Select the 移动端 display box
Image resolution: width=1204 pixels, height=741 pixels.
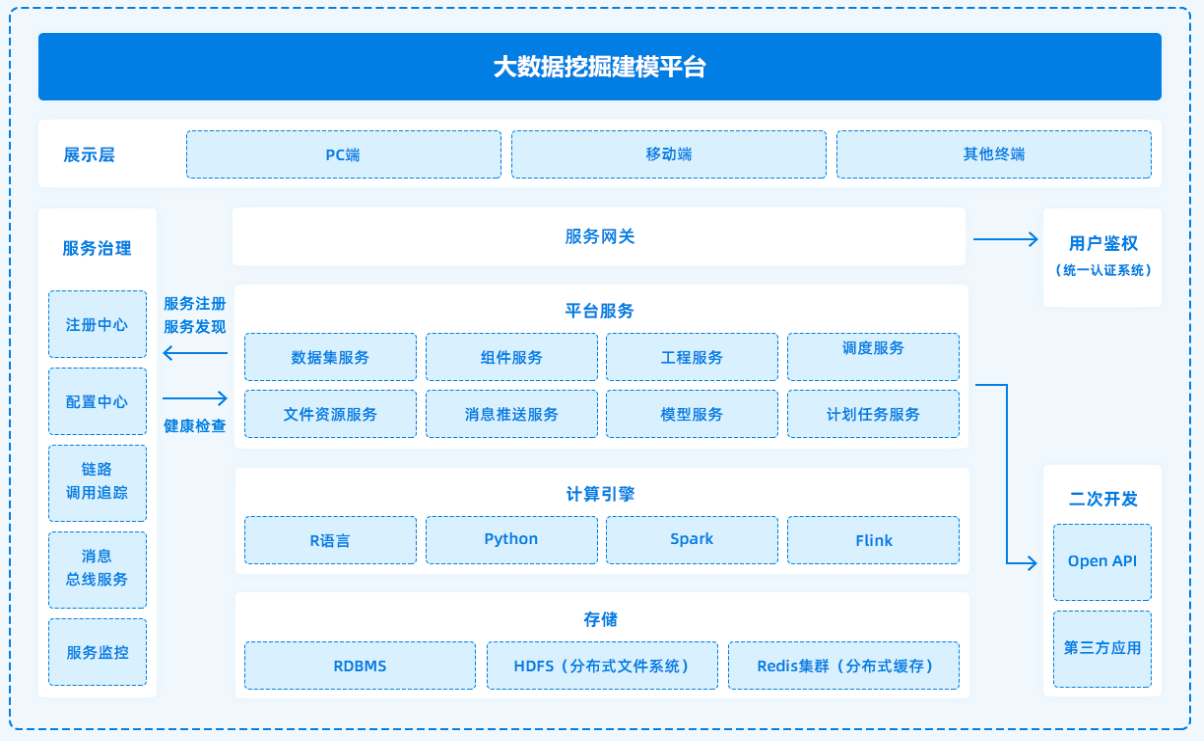[668, 155]
